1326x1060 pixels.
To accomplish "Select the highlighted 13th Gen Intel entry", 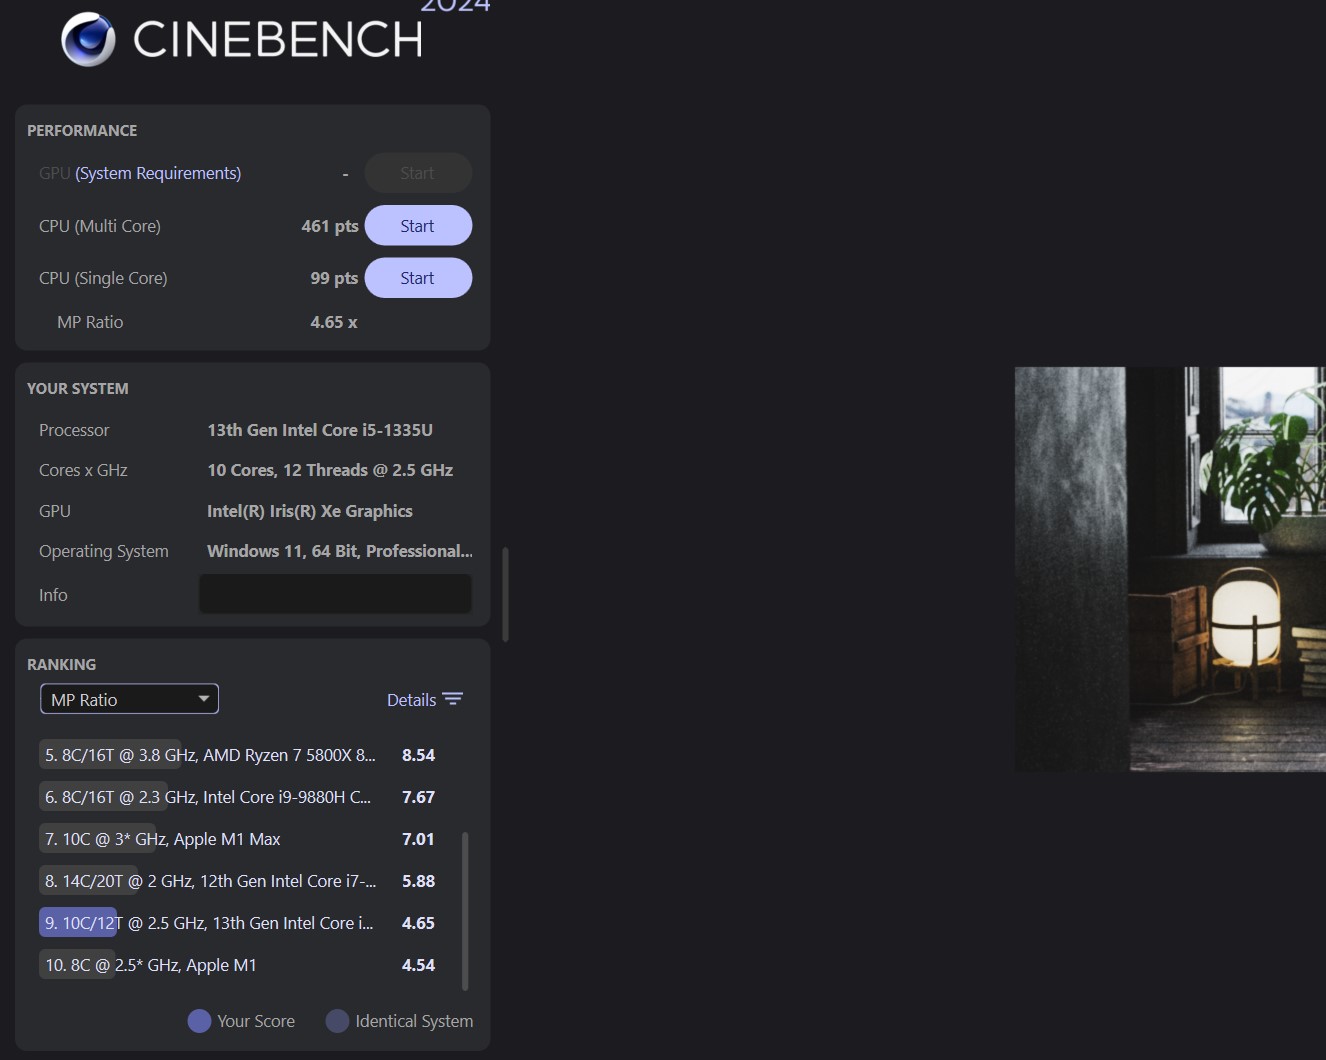I will pyautogui.click(x=209, y=923).
